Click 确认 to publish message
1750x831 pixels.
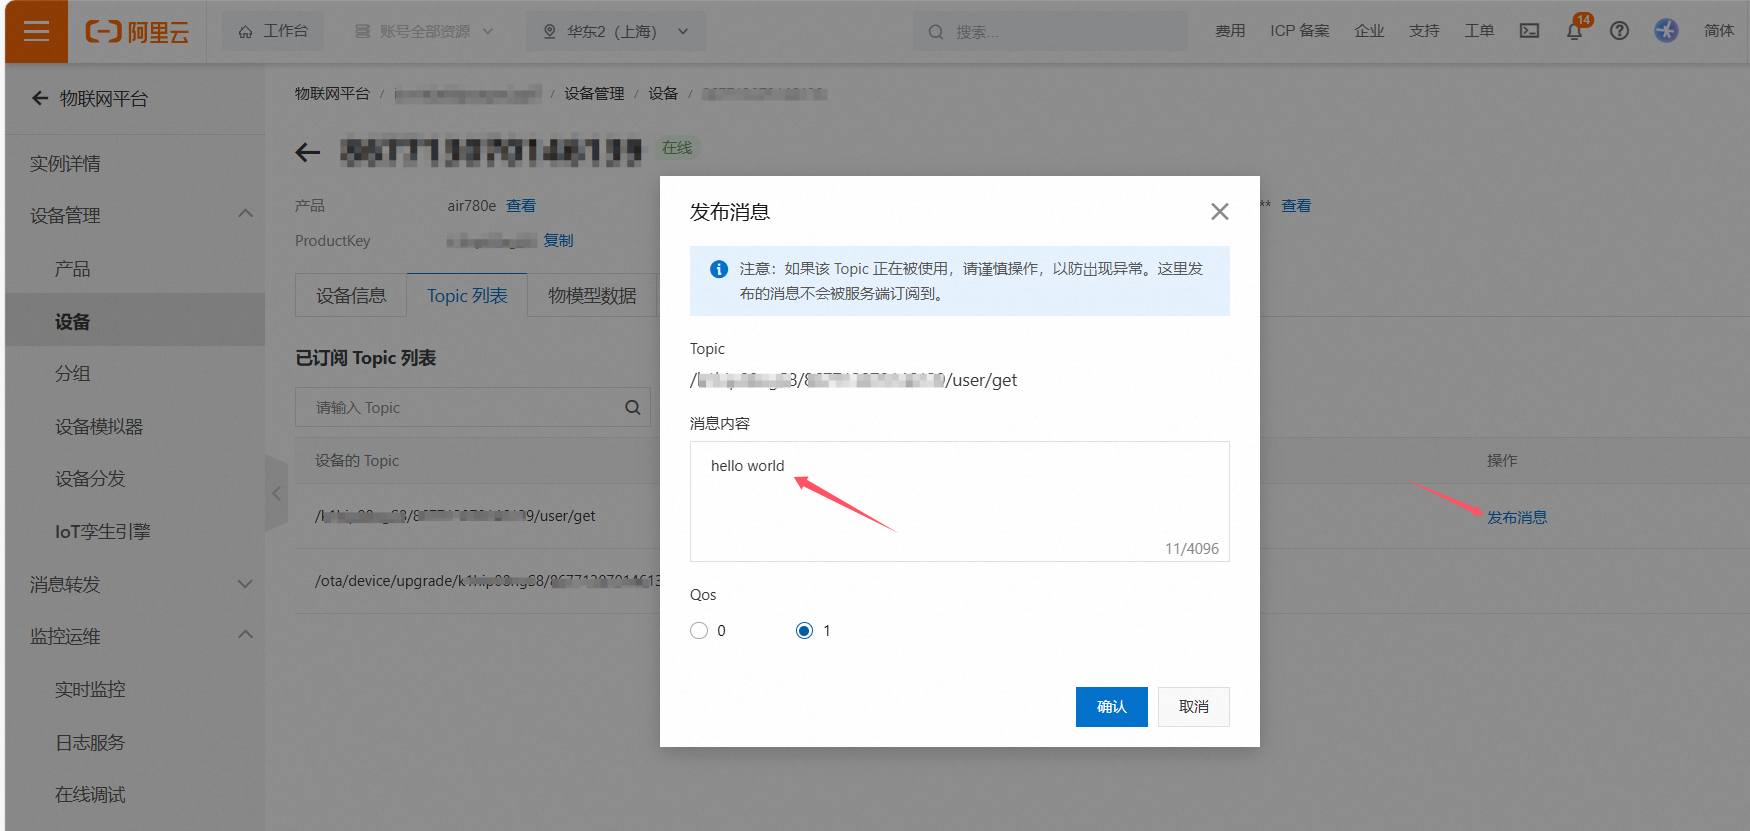coord(1112,707)
